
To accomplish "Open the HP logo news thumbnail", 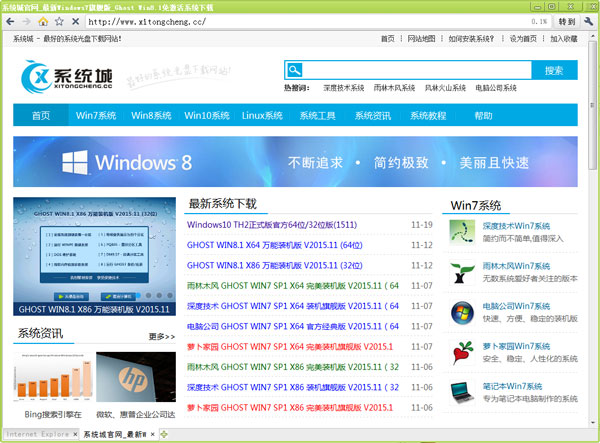I will (x=136, y=377).
